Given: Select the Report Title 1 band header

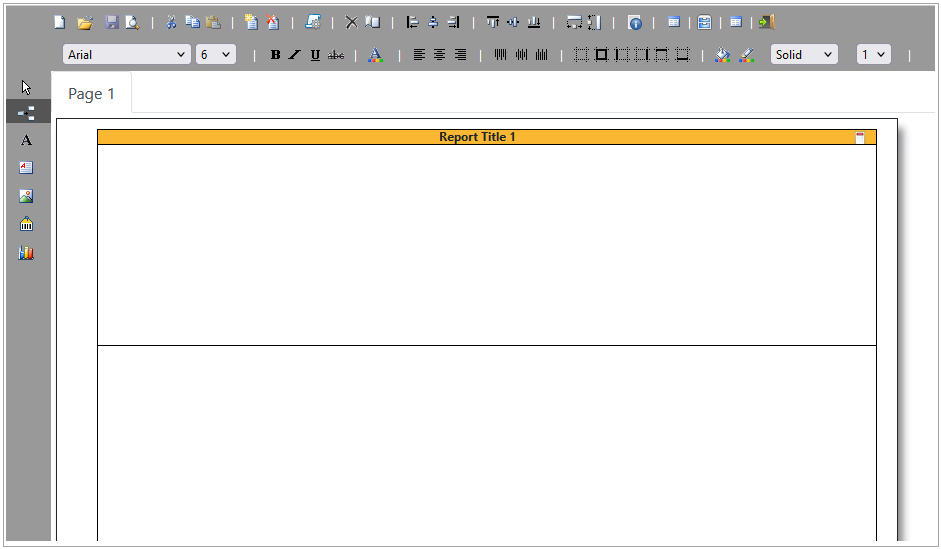Looking at the screenshot, I should (x=487, y=137).
